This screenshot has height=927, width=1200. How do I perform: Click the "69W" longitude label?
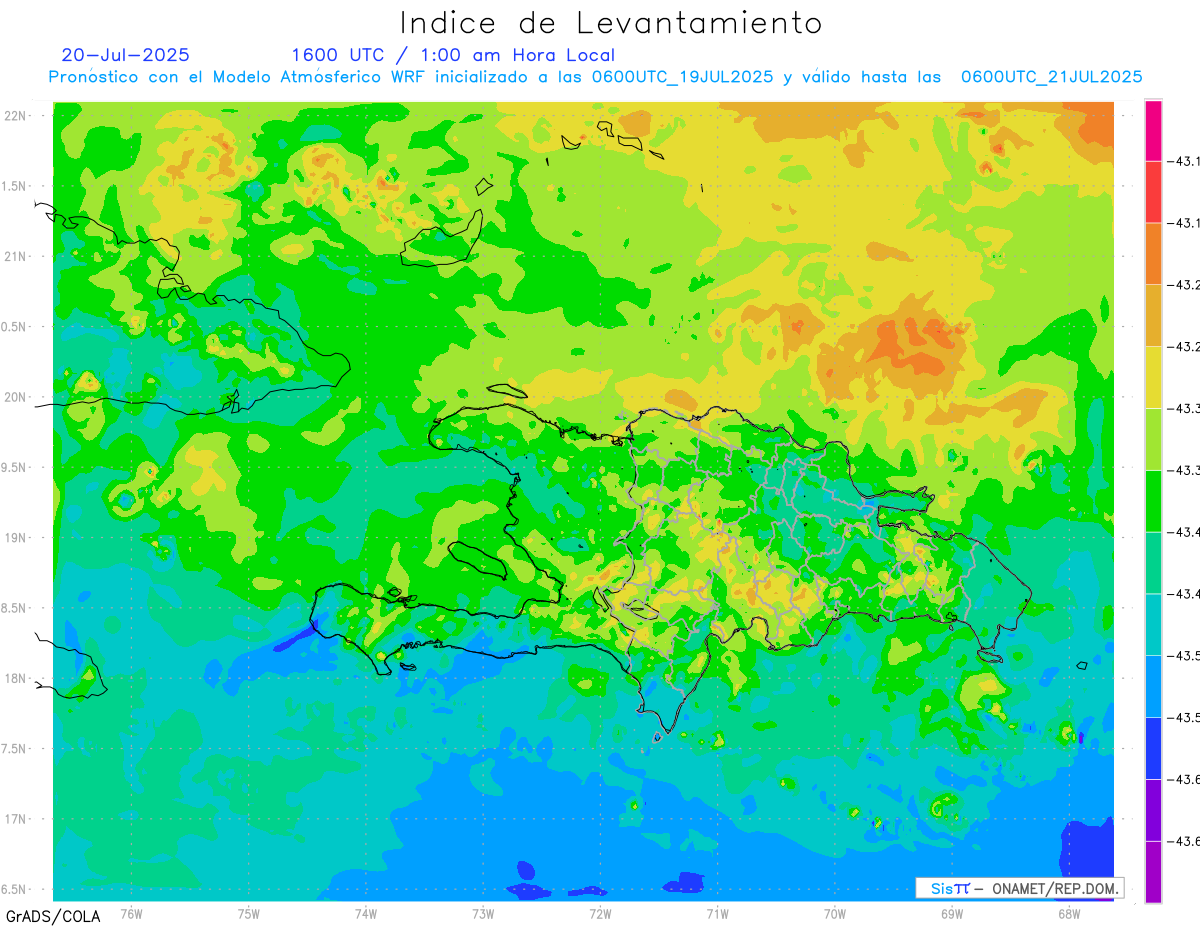(952, 913)
